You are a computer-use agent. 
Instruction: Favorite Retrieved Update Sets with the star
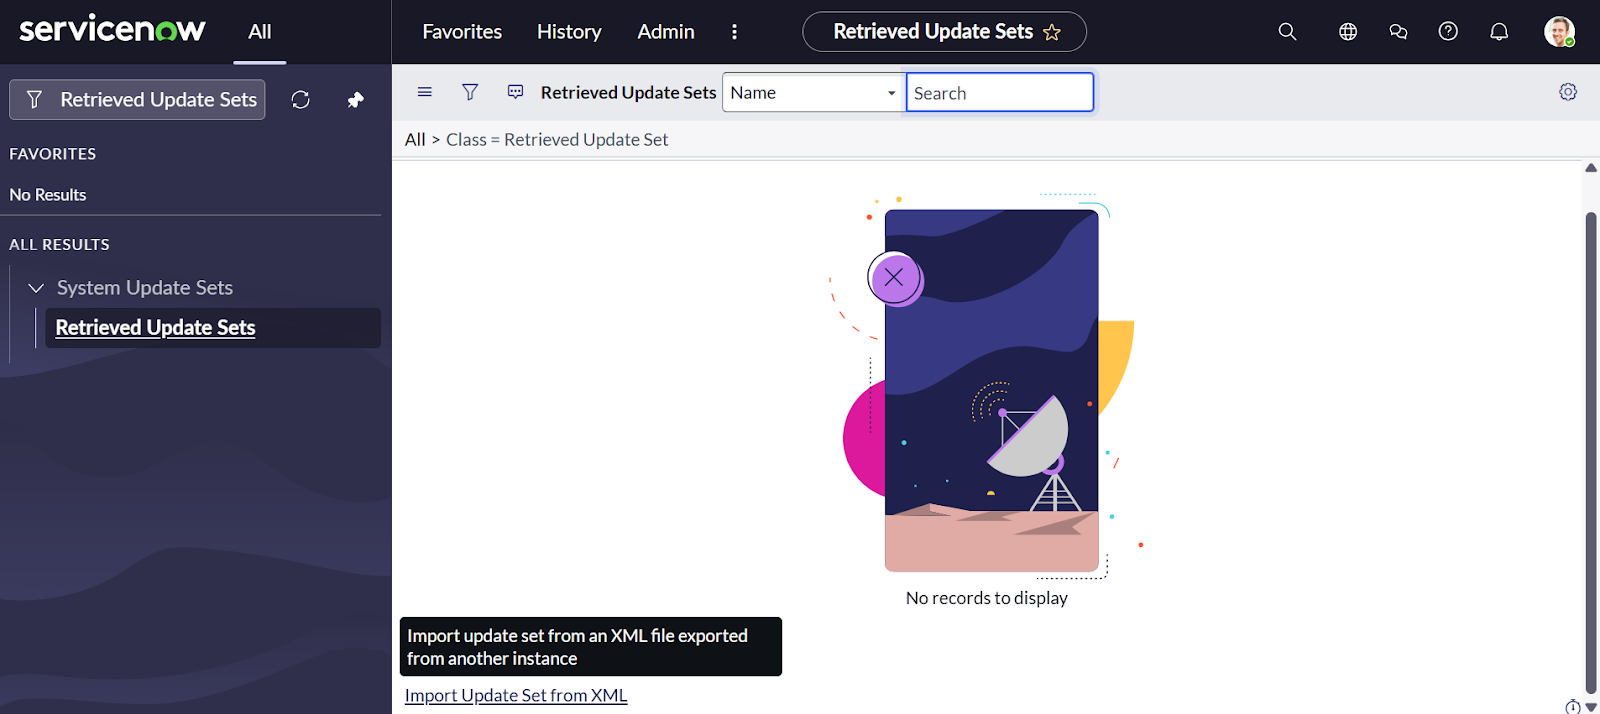(1052, 33)
